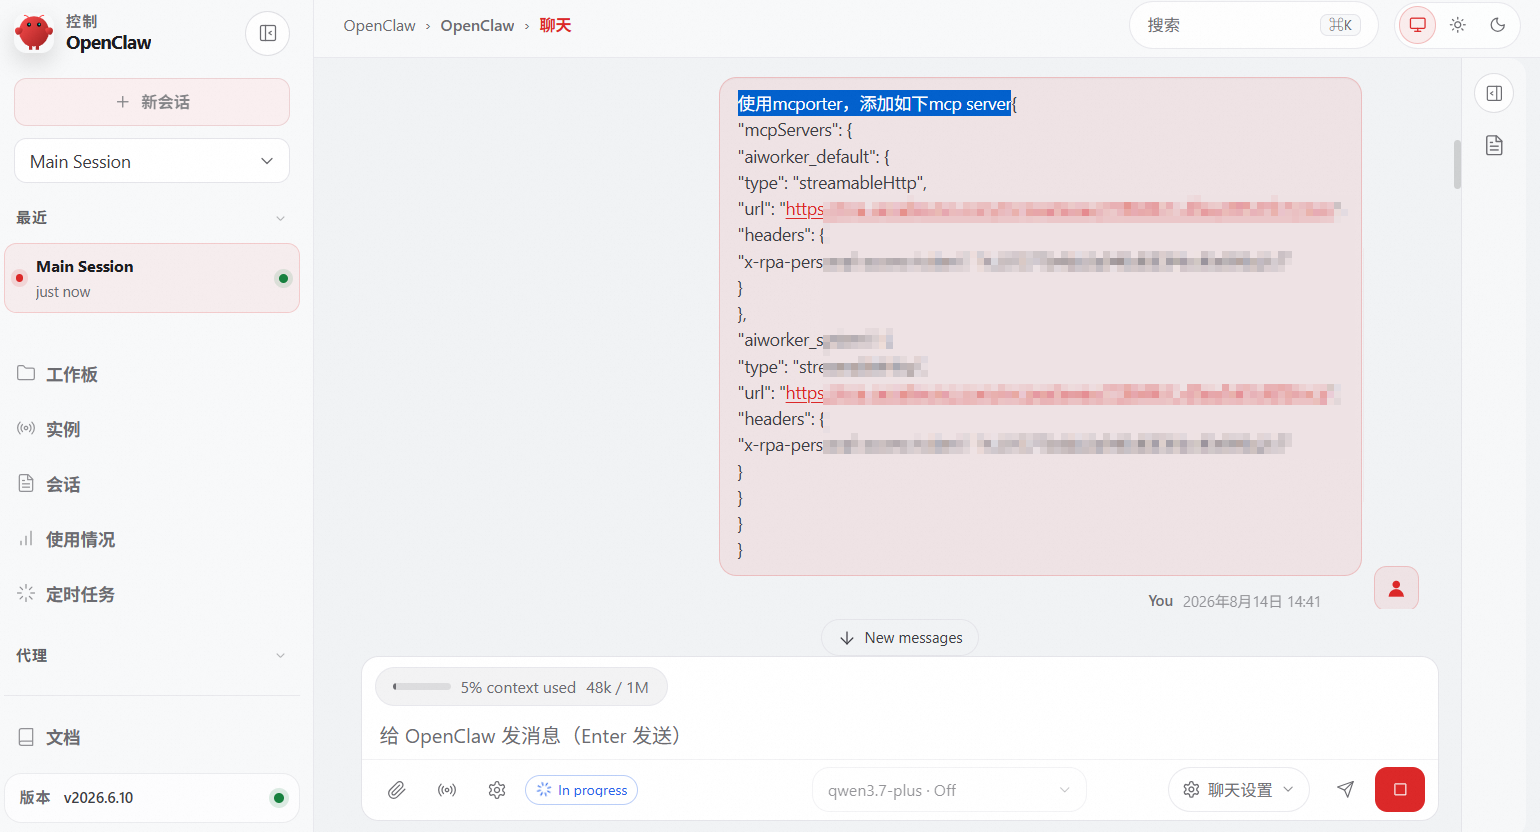The width and height of the screenshot is (1540, 832).
Task: Click the 版本 v2026.6.10 version badge
Action: tap(152, 798)
